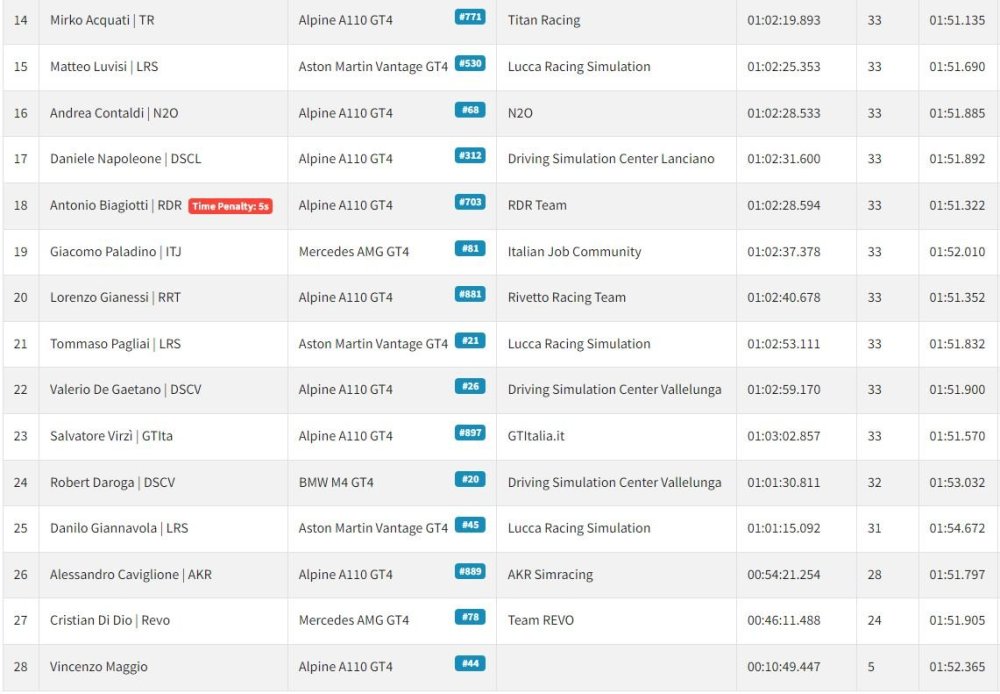
Task: Click the GTItalia.it team name
Action: [536, 436]
